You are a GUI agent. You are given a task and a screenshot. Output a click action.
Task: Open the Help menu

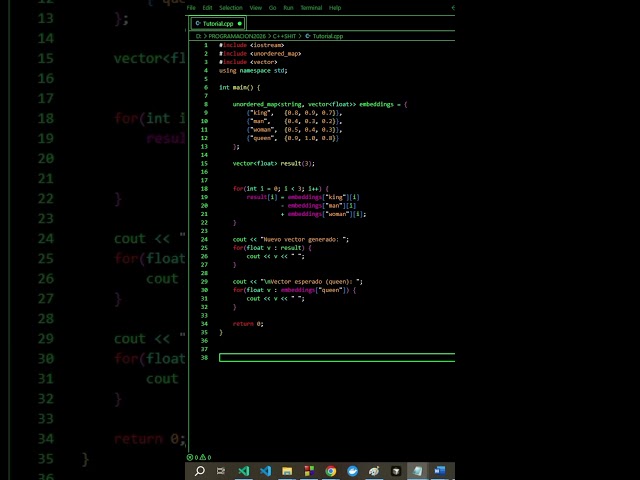335,8
